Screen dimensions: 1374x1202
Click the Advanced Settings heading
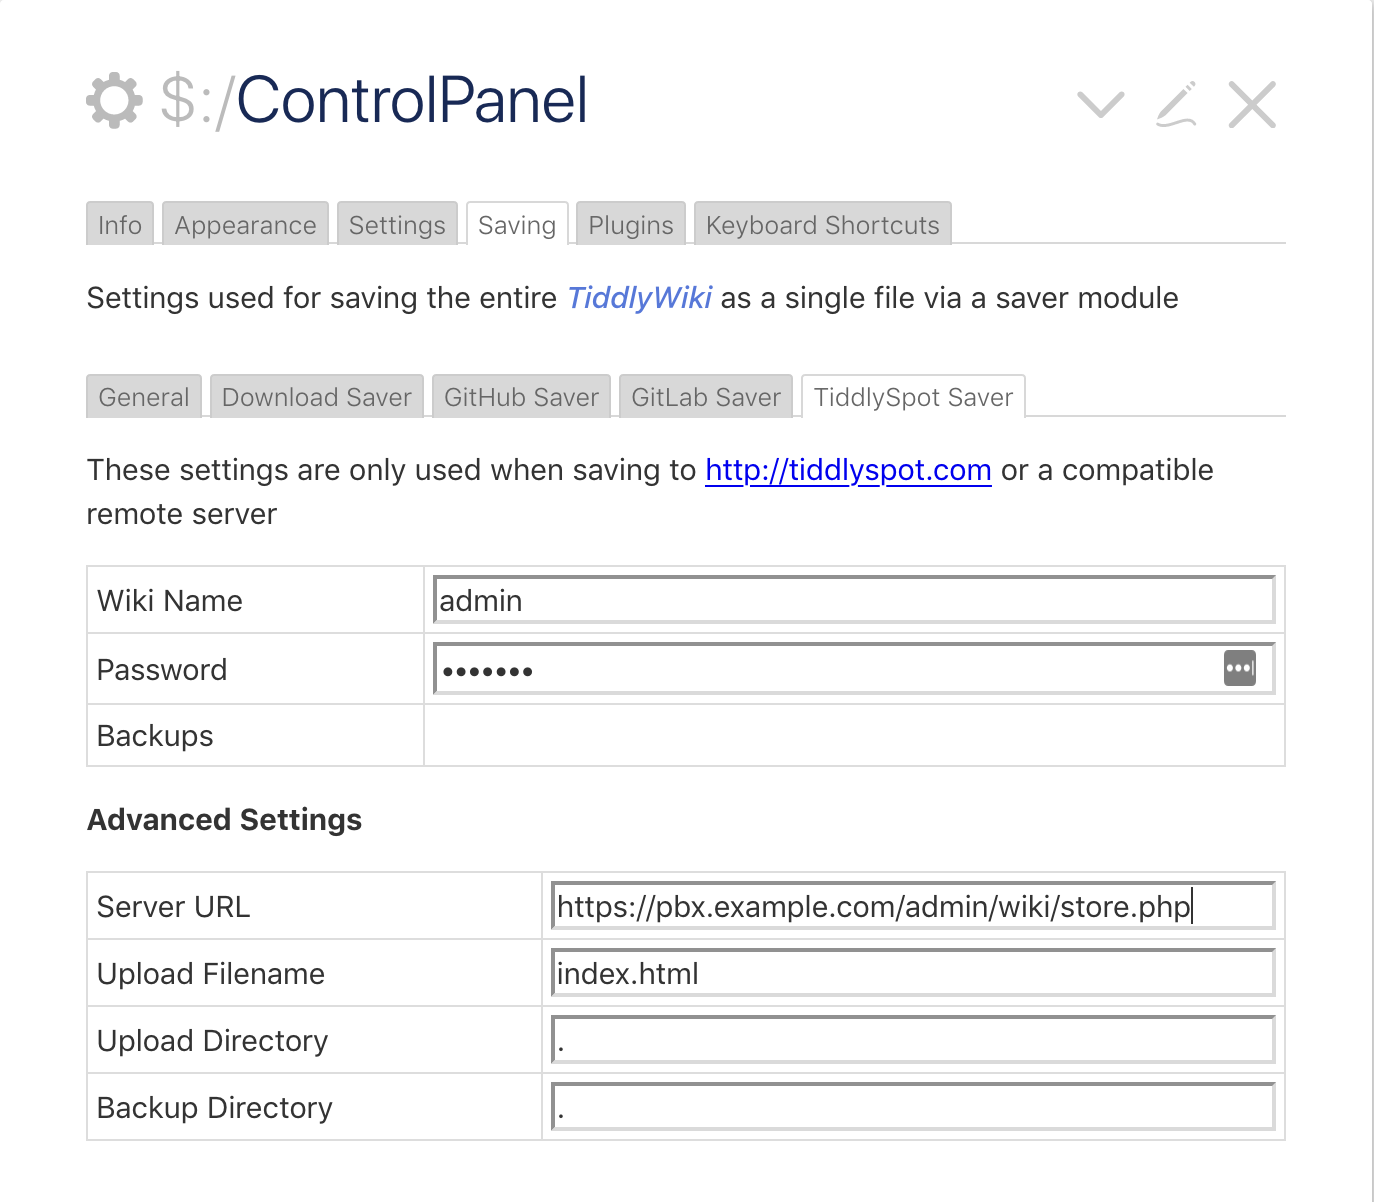pyautogui.click(x=225, y=820)
